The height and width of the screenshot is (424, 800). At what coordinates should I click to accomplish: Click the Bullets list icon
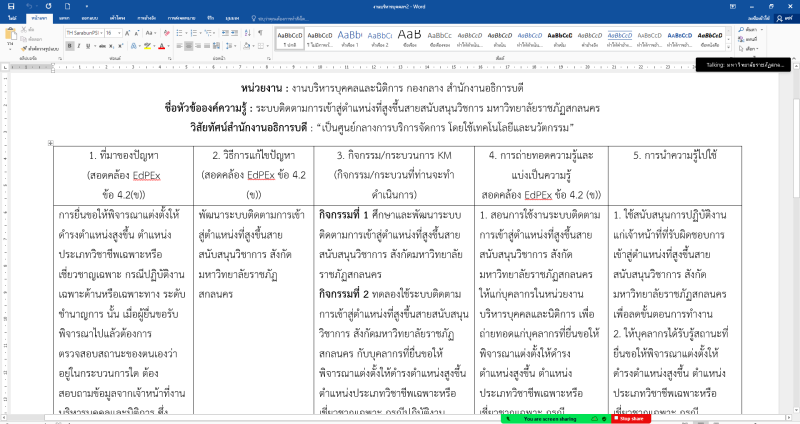tap(180, 33)
